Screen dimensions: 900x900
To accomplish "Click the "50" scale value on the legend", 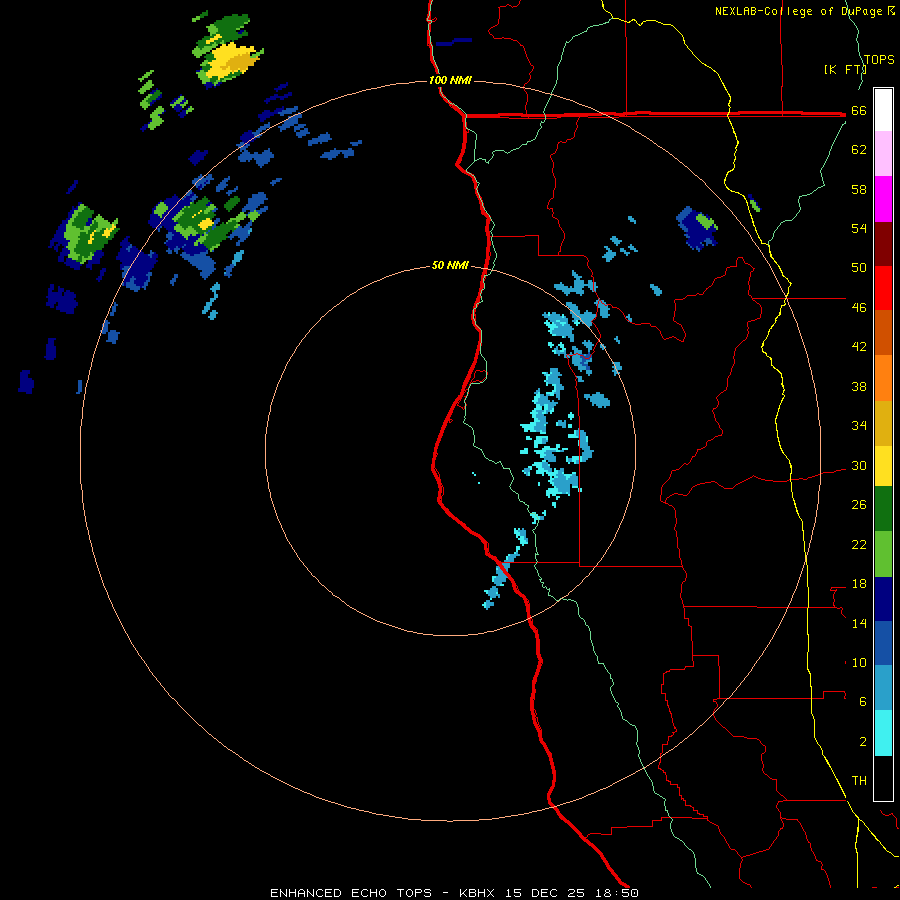I will point(859,268).
